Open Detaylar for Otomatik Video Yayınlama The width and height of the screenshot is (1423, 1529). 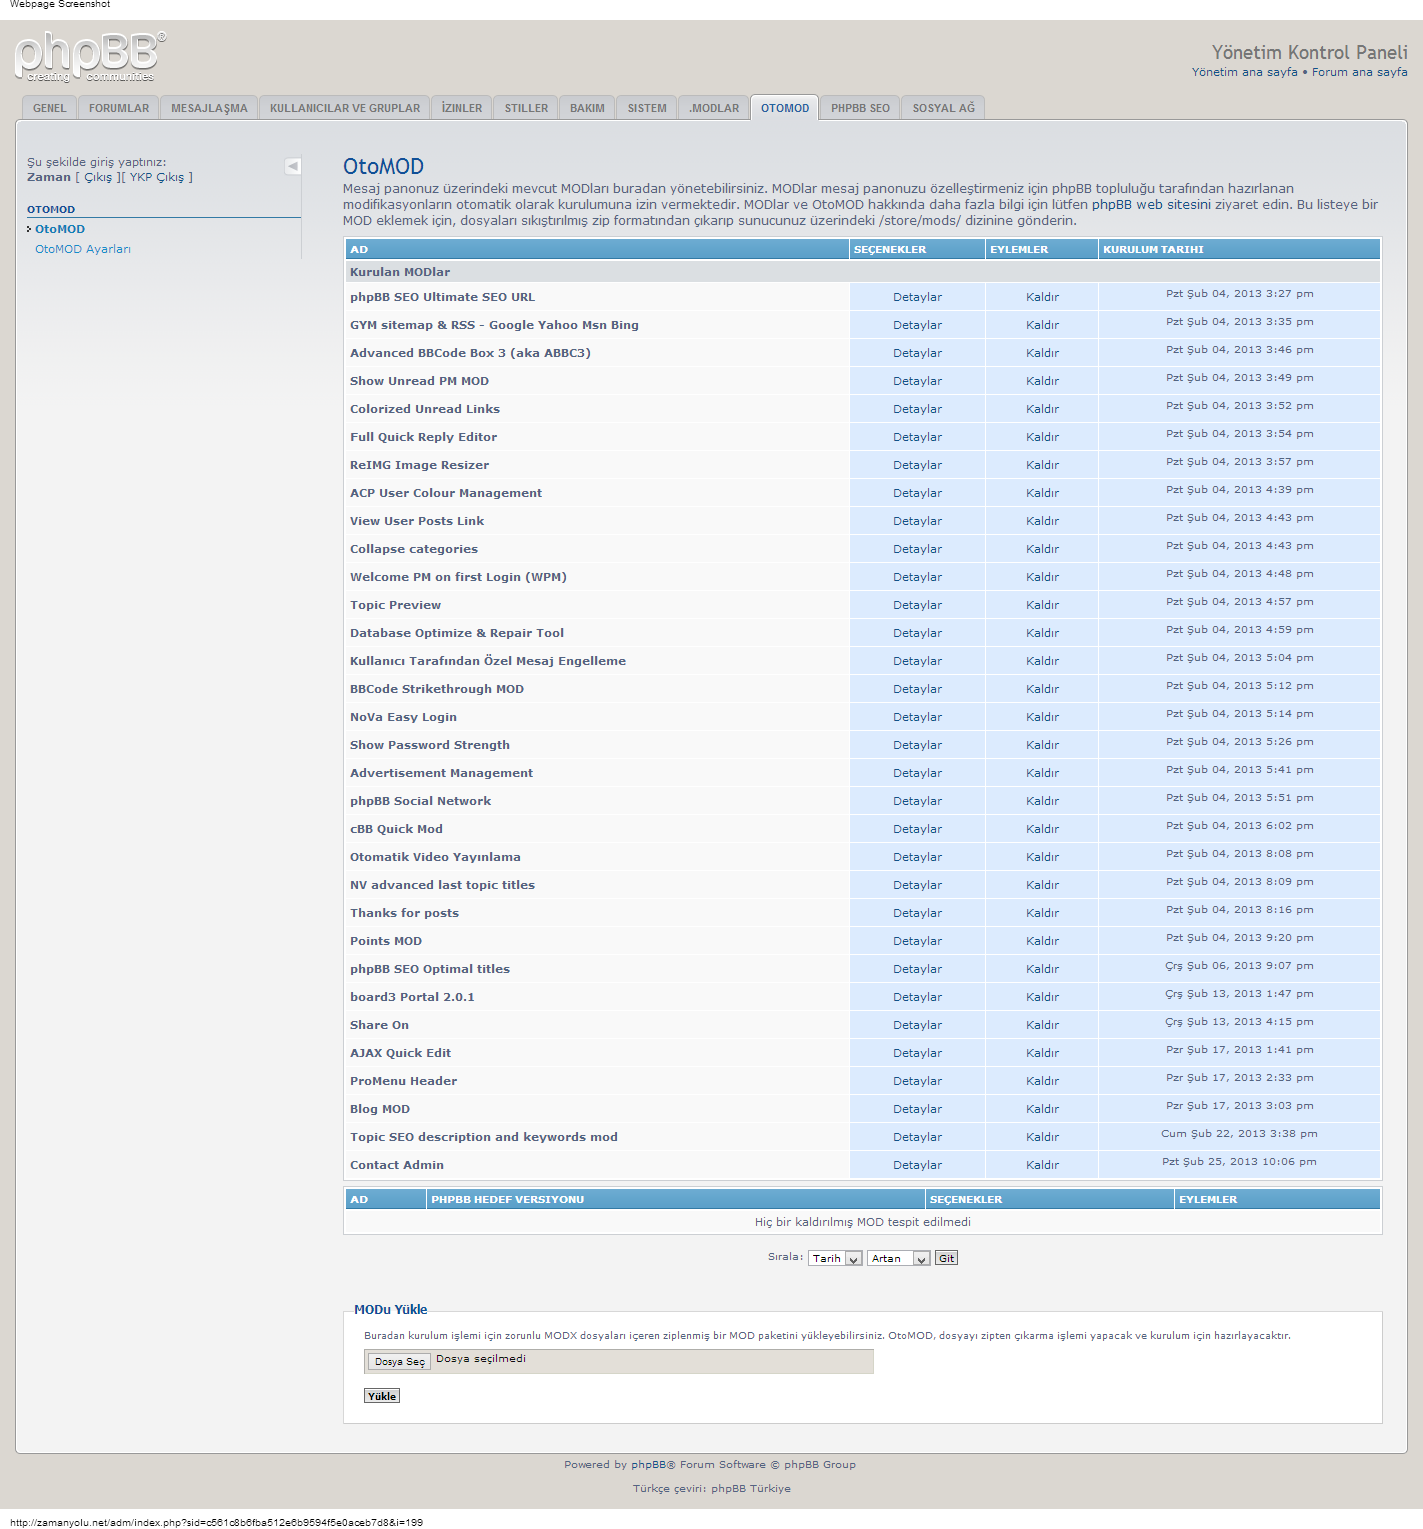tap(917, 857)
